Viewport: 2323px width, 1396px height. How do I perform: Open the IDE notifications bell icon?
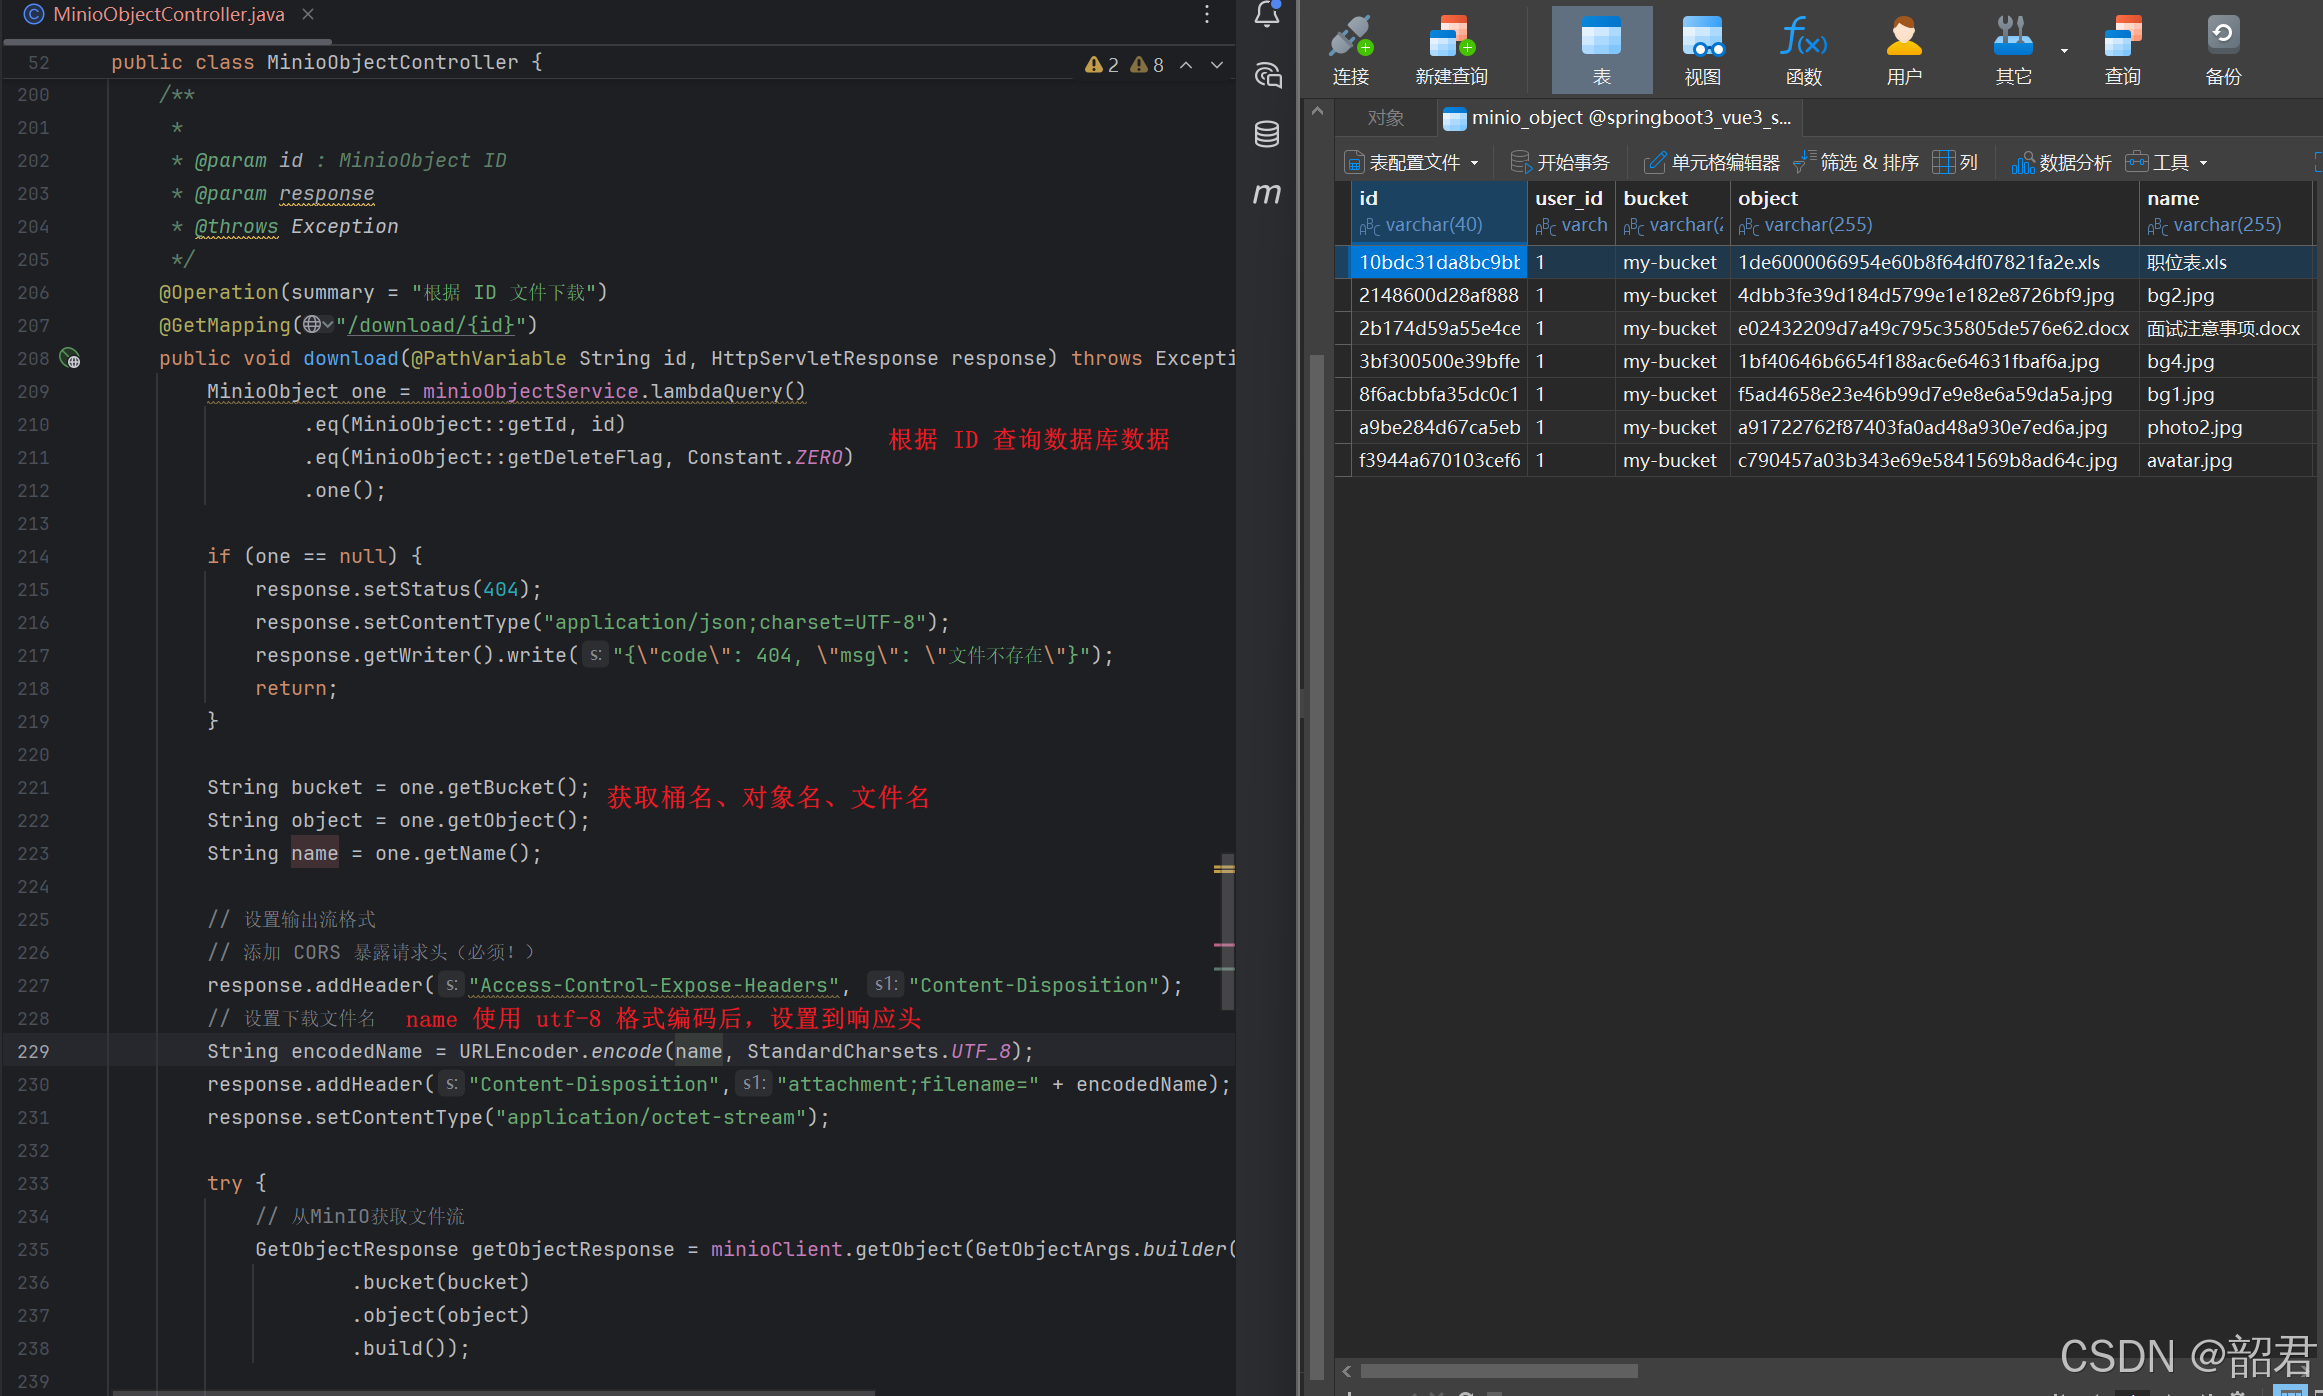pos(1267,14)
